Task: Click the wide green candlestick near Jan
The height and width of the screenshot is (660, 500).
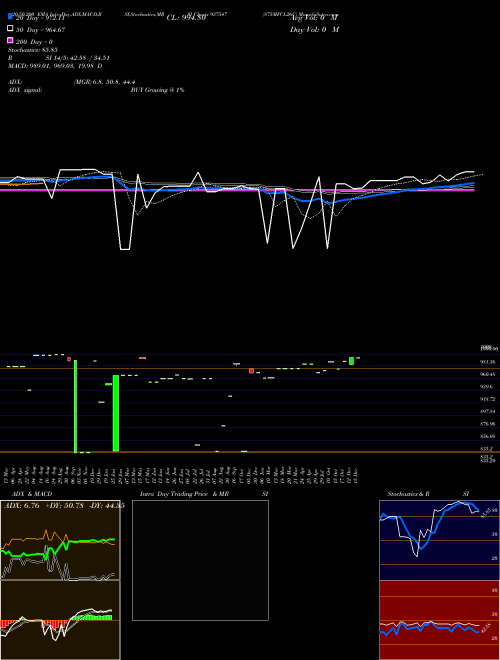Action: pyautogui.click(x=116, y=413)
